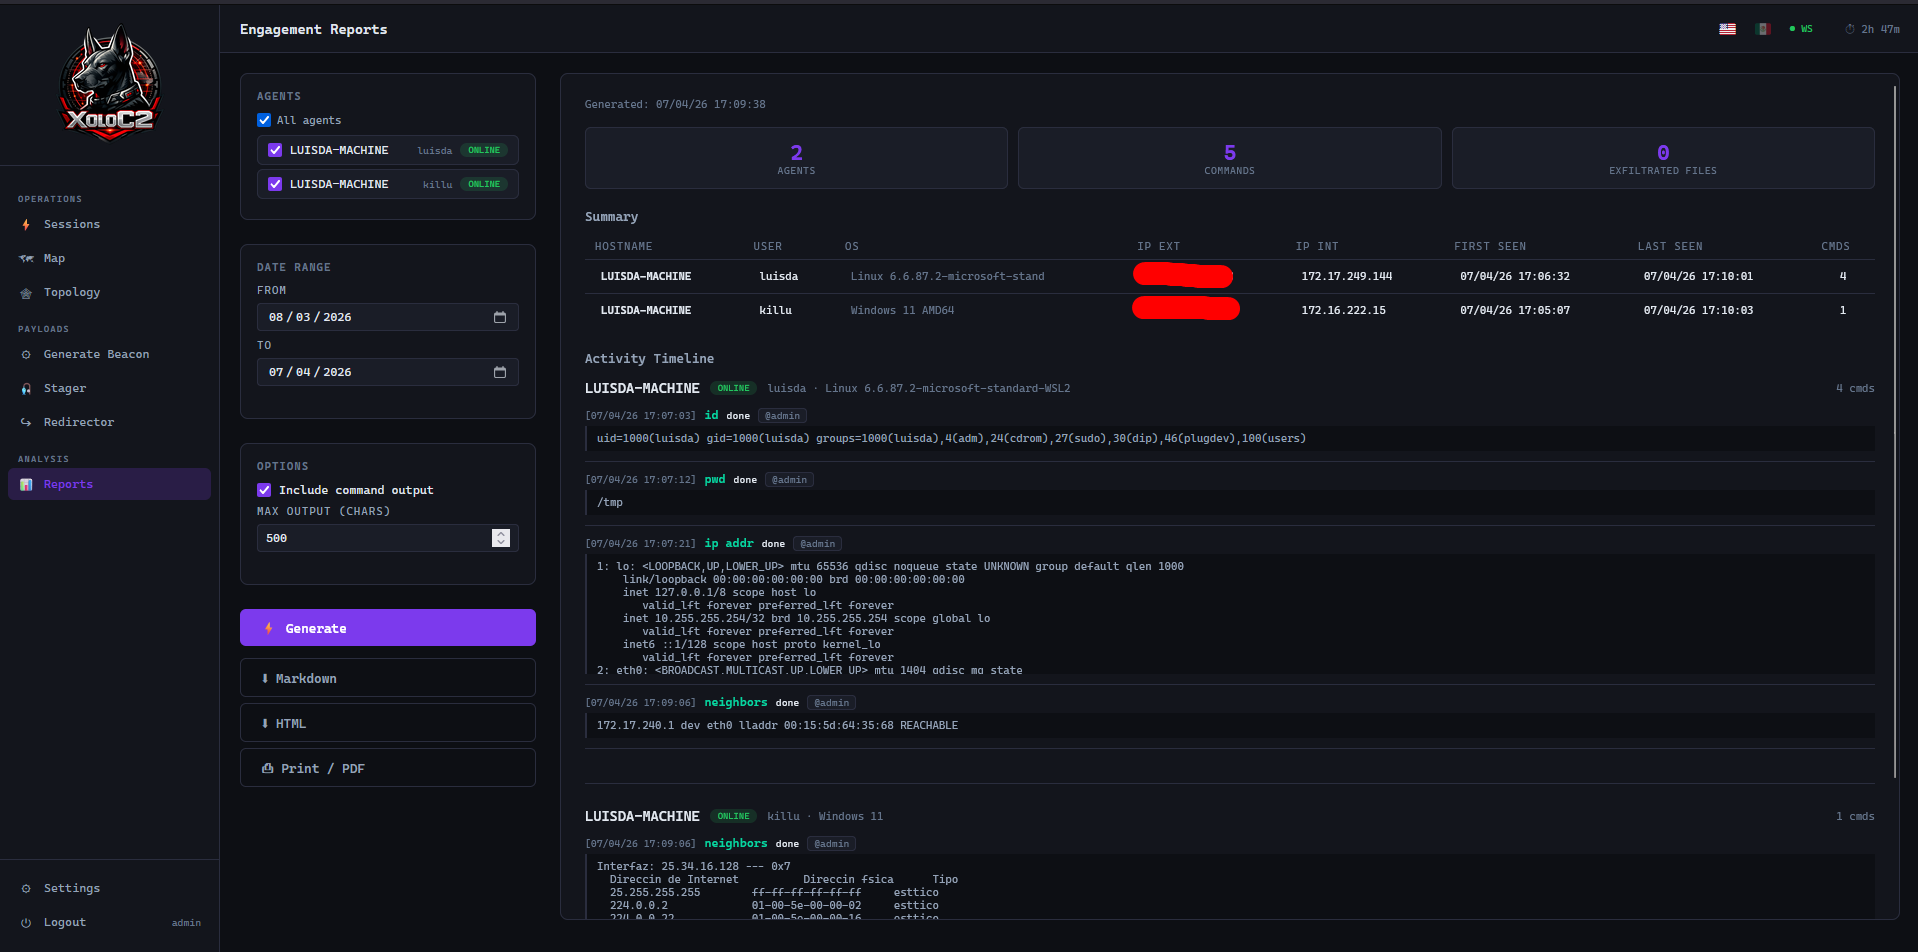Download the report as Markdown
Screen dimensions: 1918x952
click(x=387, y=678)
